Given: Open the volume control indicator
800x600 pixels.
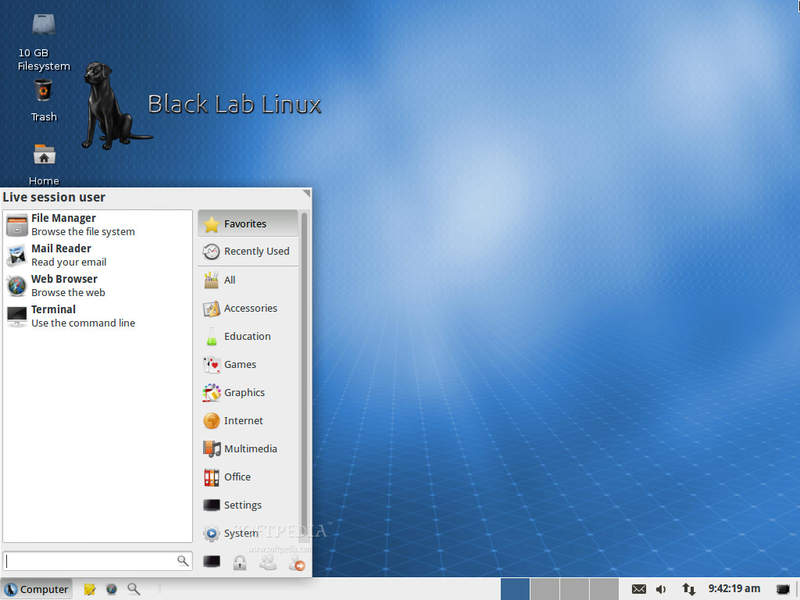Looking at the screenshot, I should 661,589.
